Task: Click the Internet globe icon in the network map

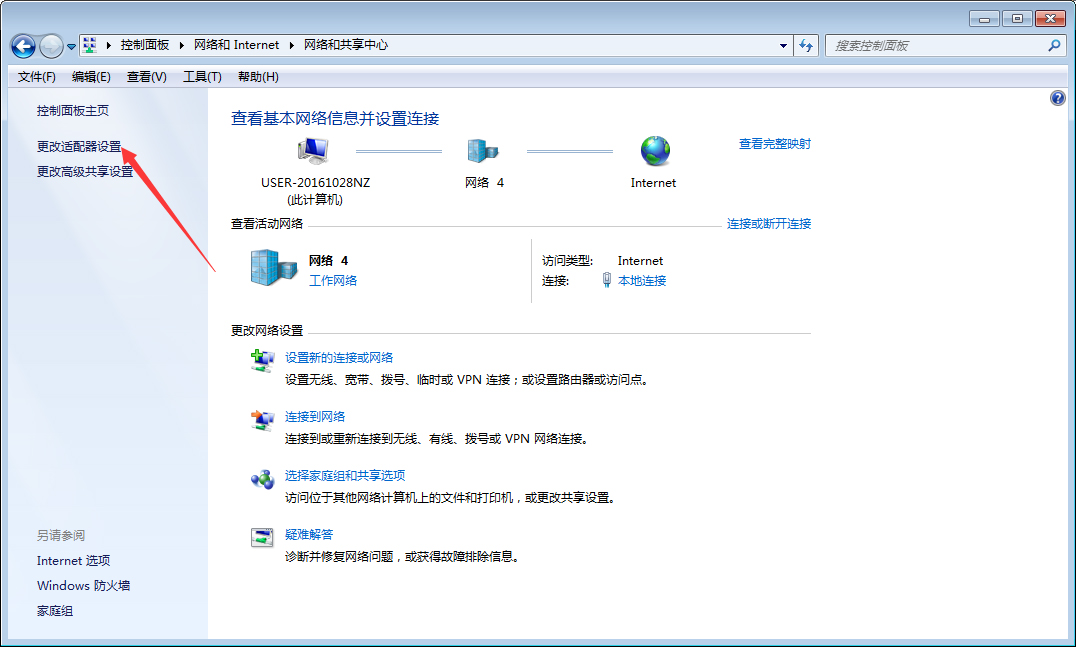Action: (x=654, y=148)
